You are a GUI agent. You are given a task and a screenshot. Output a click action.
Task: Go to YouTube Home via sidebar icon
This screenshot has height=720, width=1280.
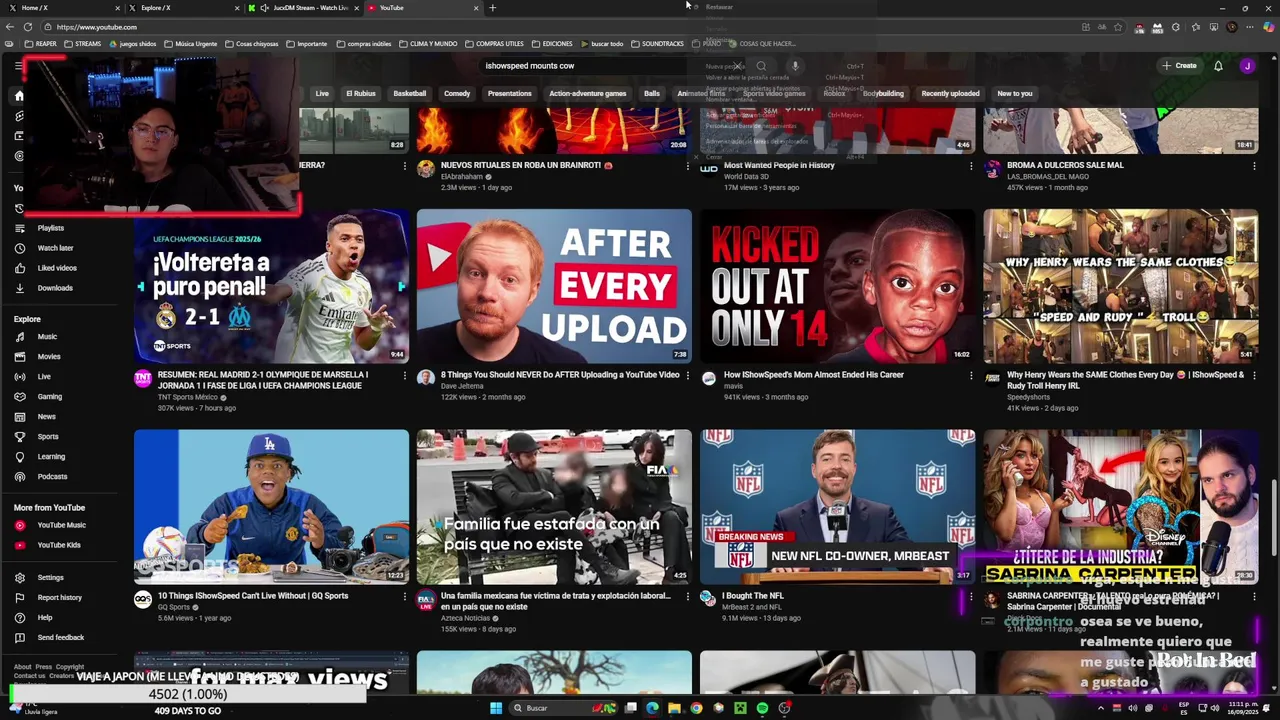pos(18,96)
